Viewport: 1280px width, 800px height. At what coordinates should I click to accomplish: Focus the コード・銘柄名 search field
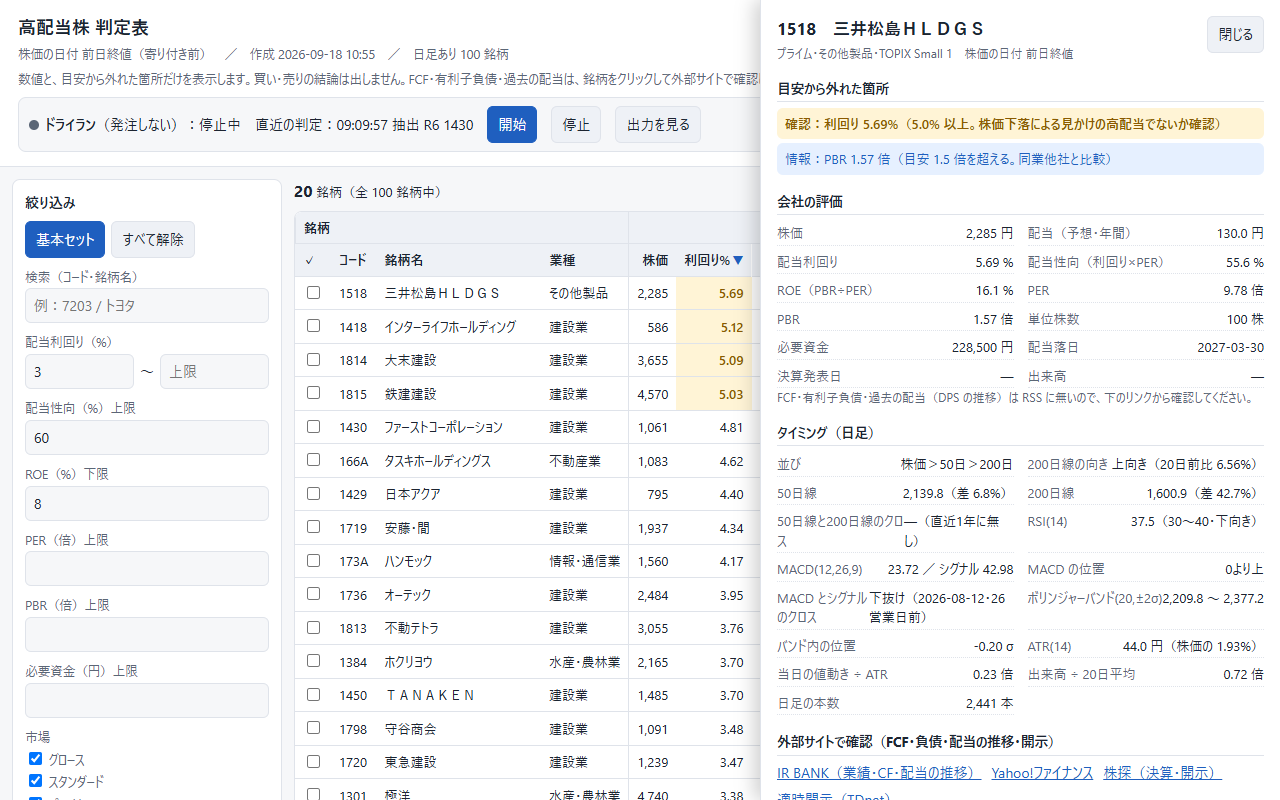(x=147, y=306)
